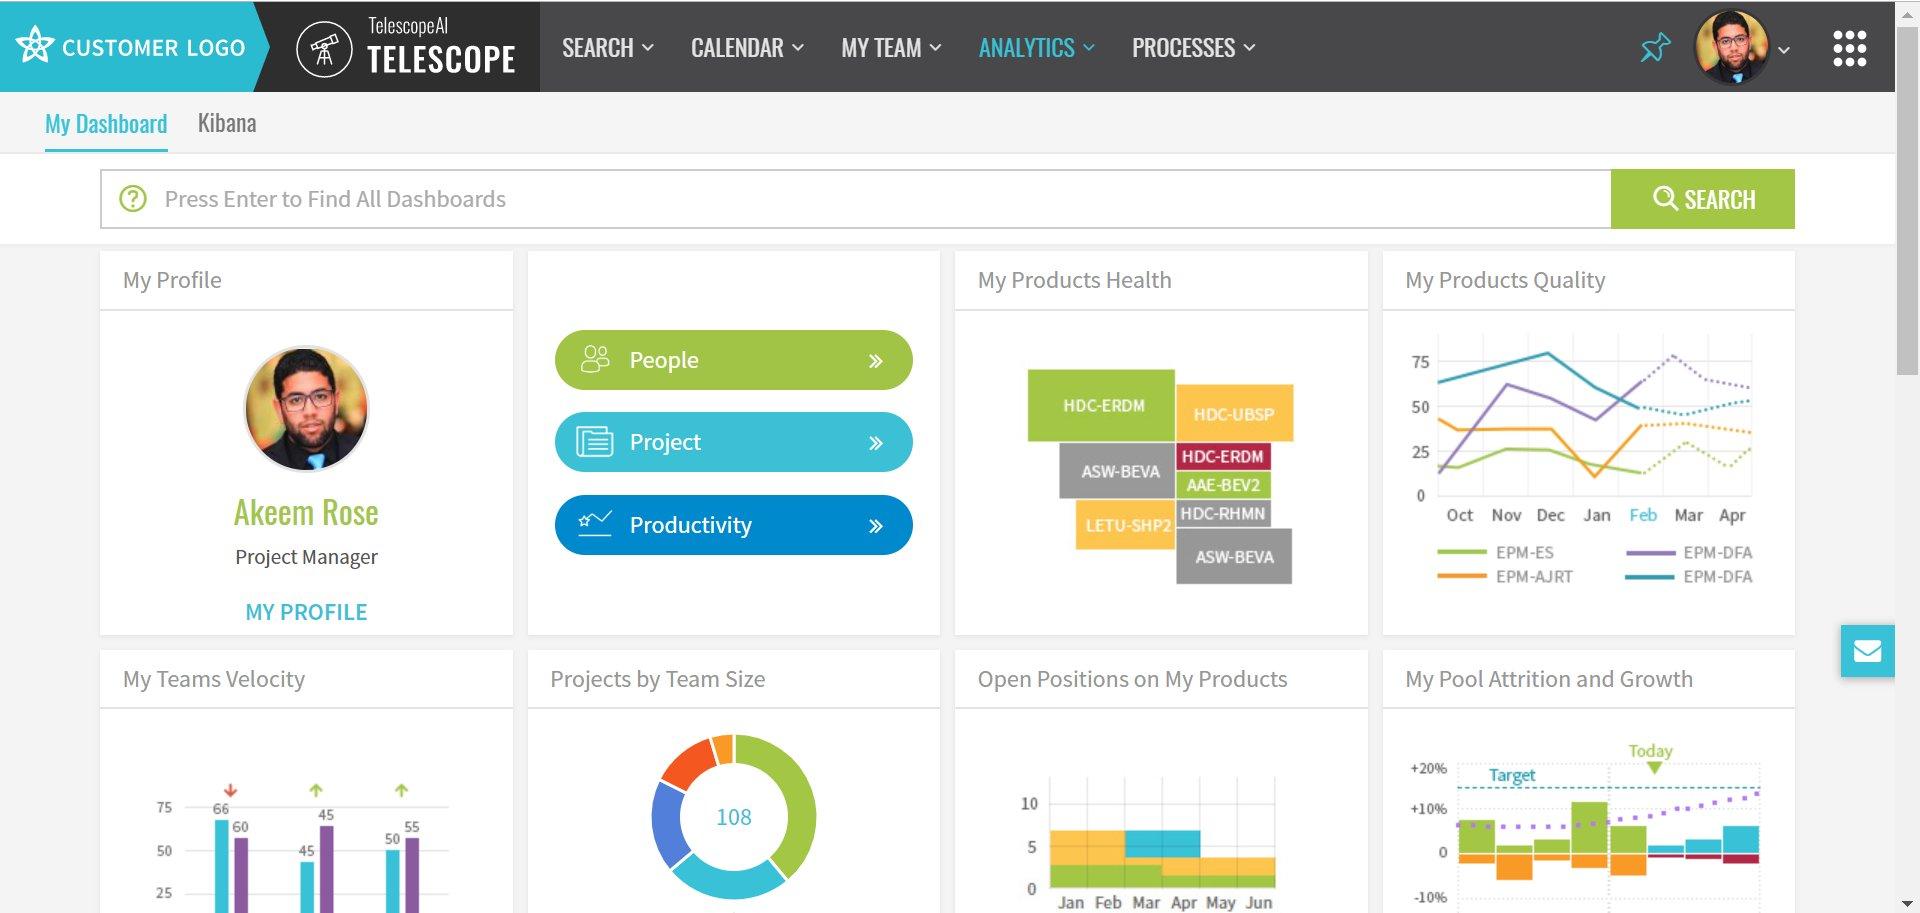Expand the ANALYTICS dropdown
1920x913 pixels.
pos(1036,46)
